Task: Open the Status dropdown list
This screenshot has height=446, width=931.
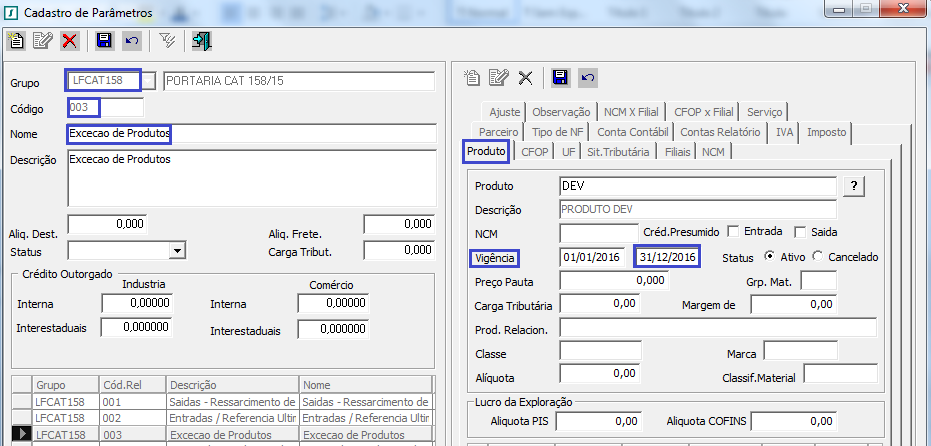Action: tap(177, 250)
